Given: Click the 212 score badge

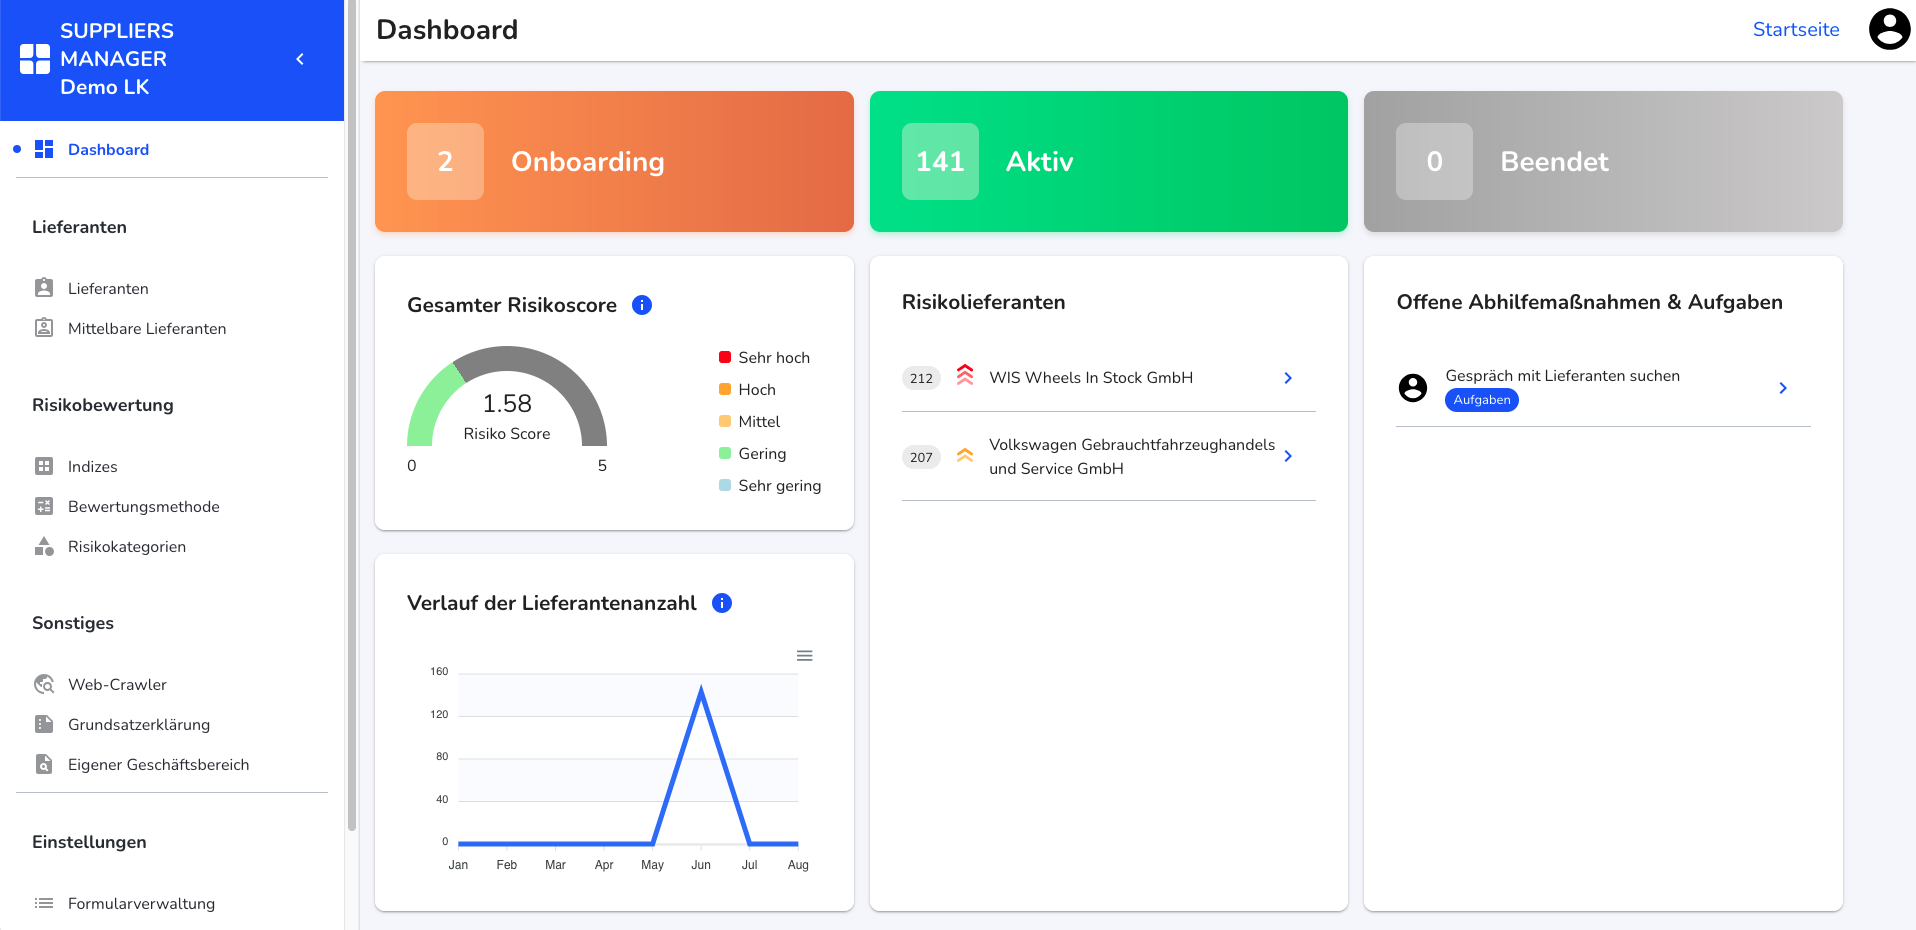Looking at the screenshot, I should click(921, 378).
